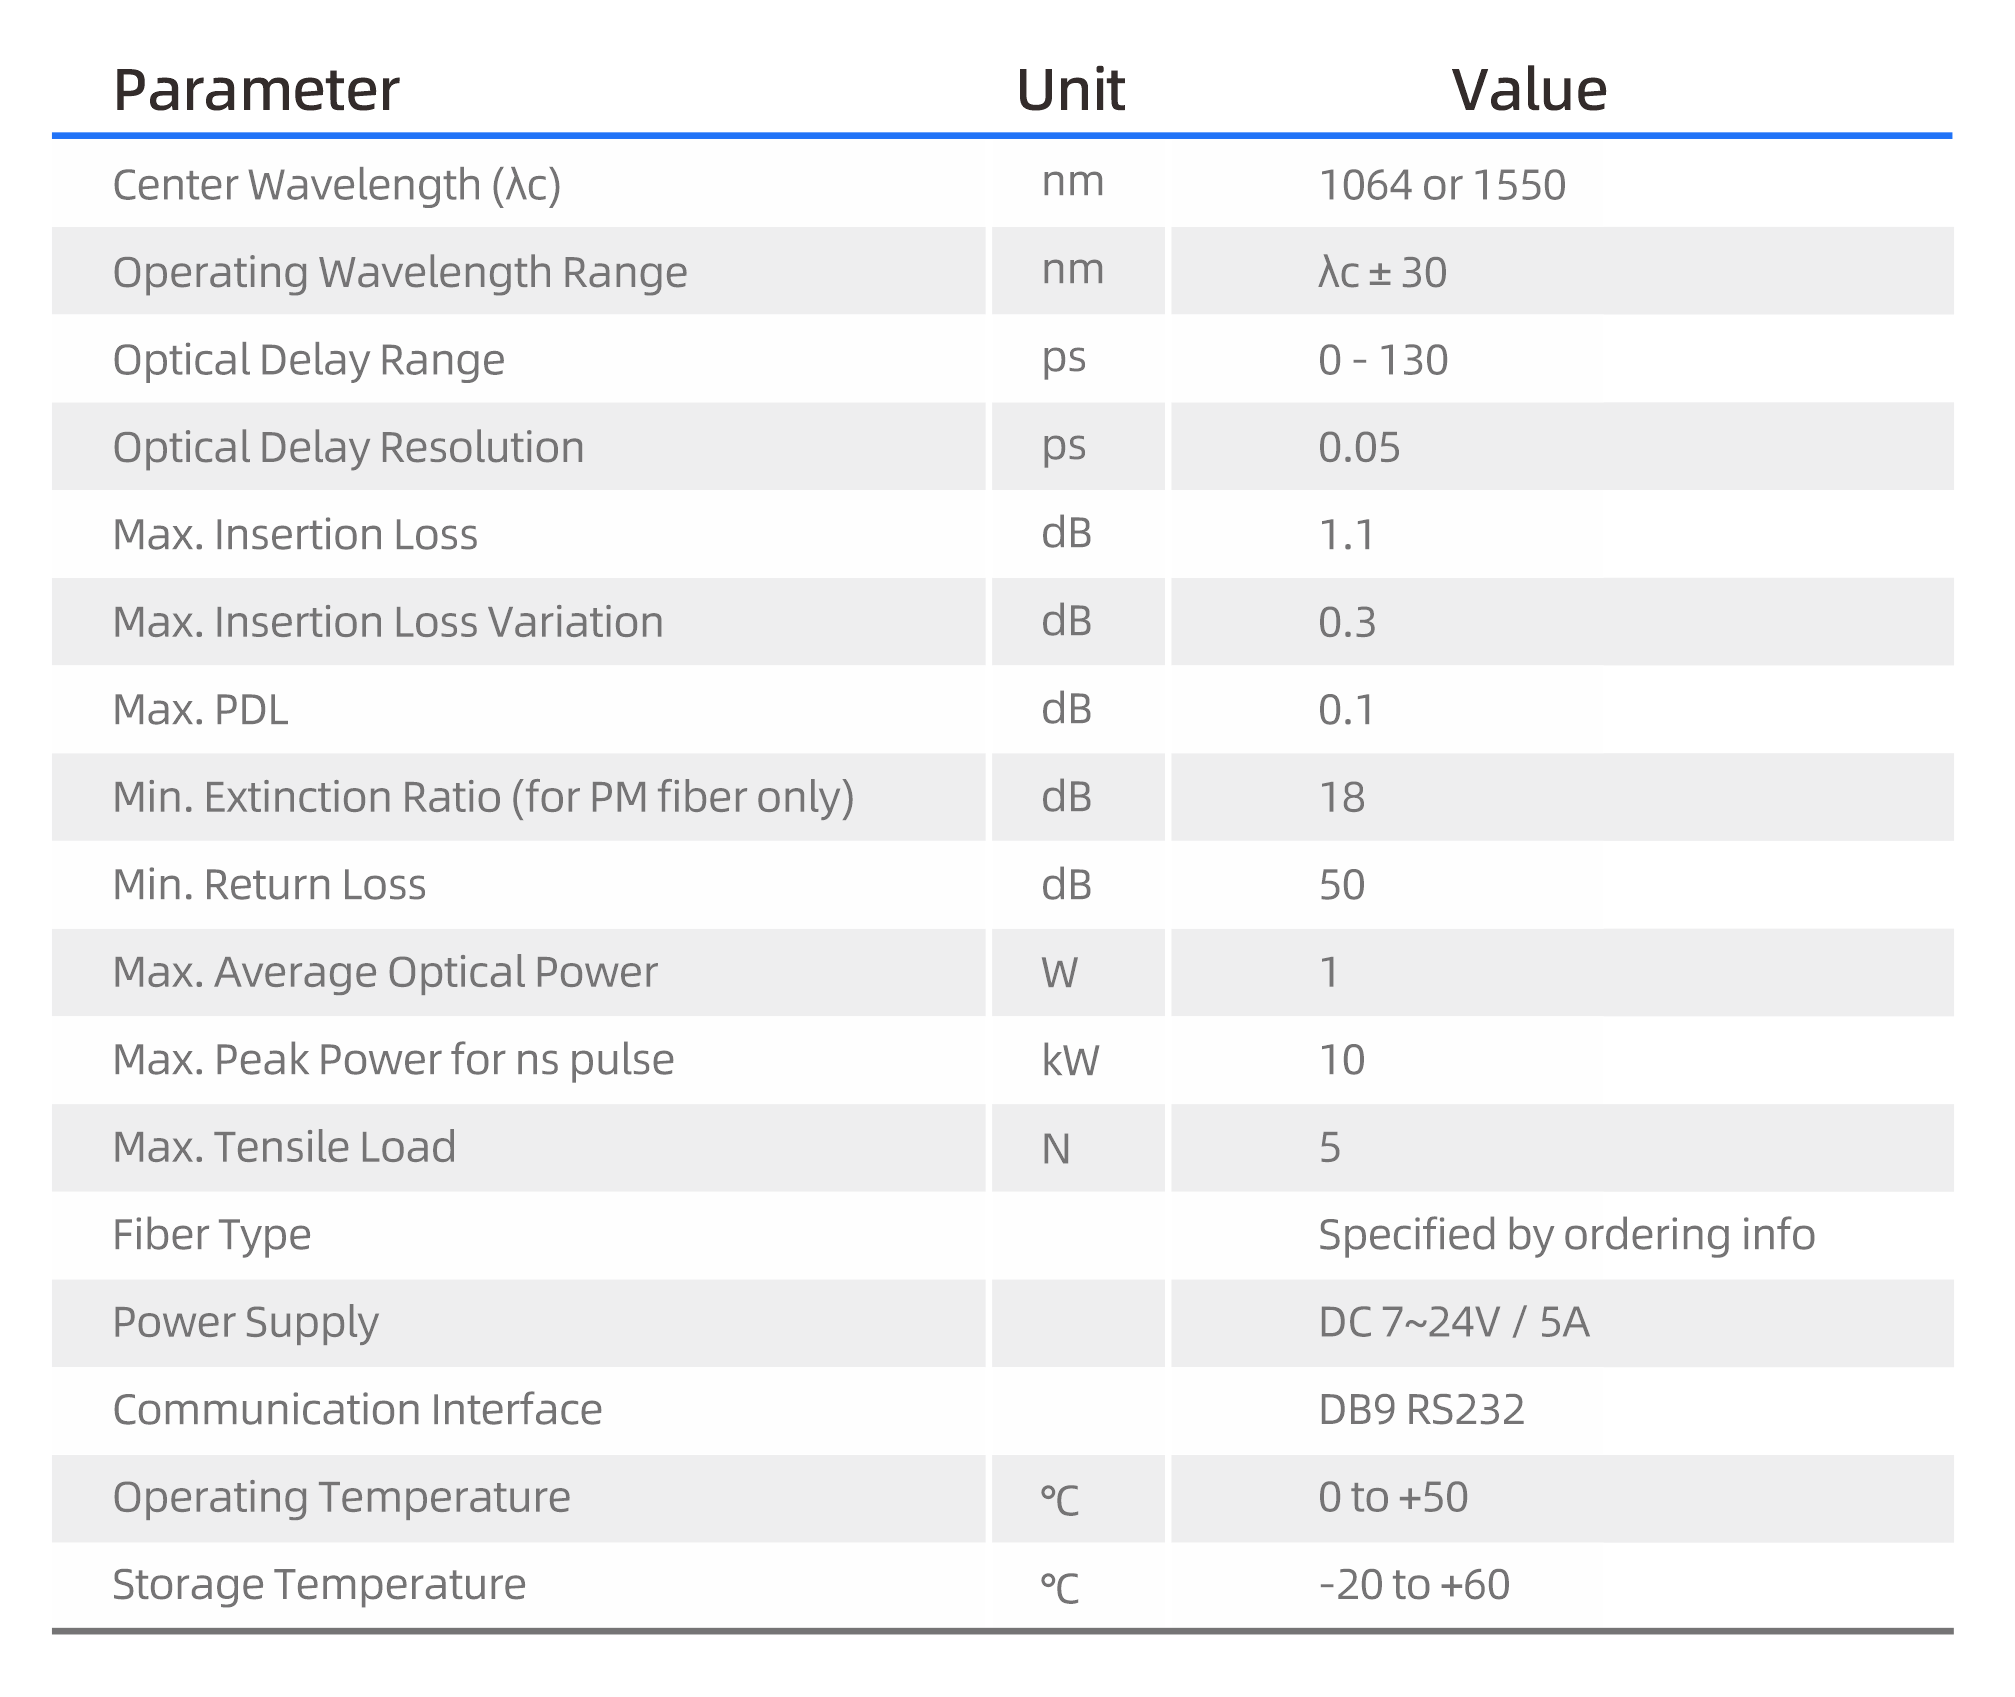Click the Max. Insertion Loss Variation label
2015x1697 pixels.
tap(388, 622)
